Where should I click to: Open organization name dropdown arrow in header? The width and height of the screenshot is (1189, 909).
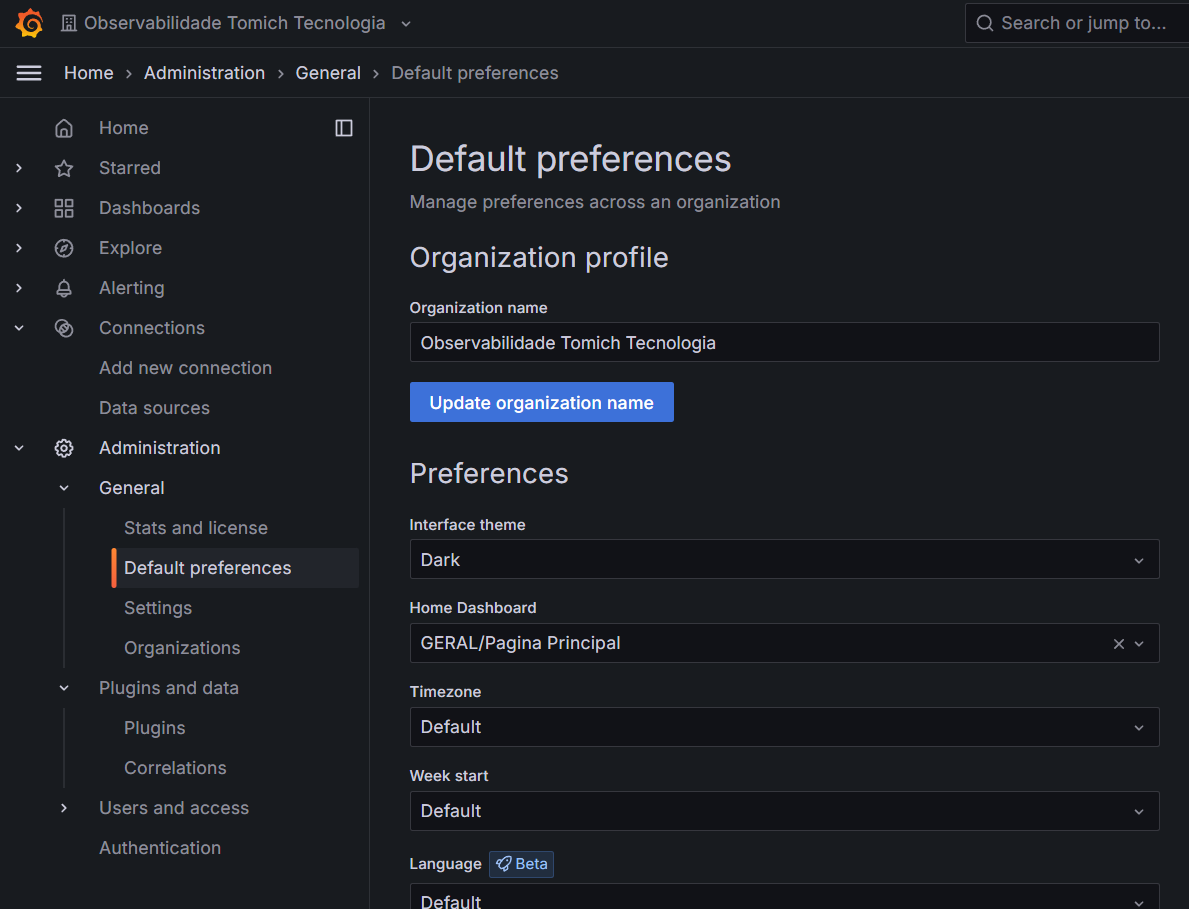(x=406, y=24)
